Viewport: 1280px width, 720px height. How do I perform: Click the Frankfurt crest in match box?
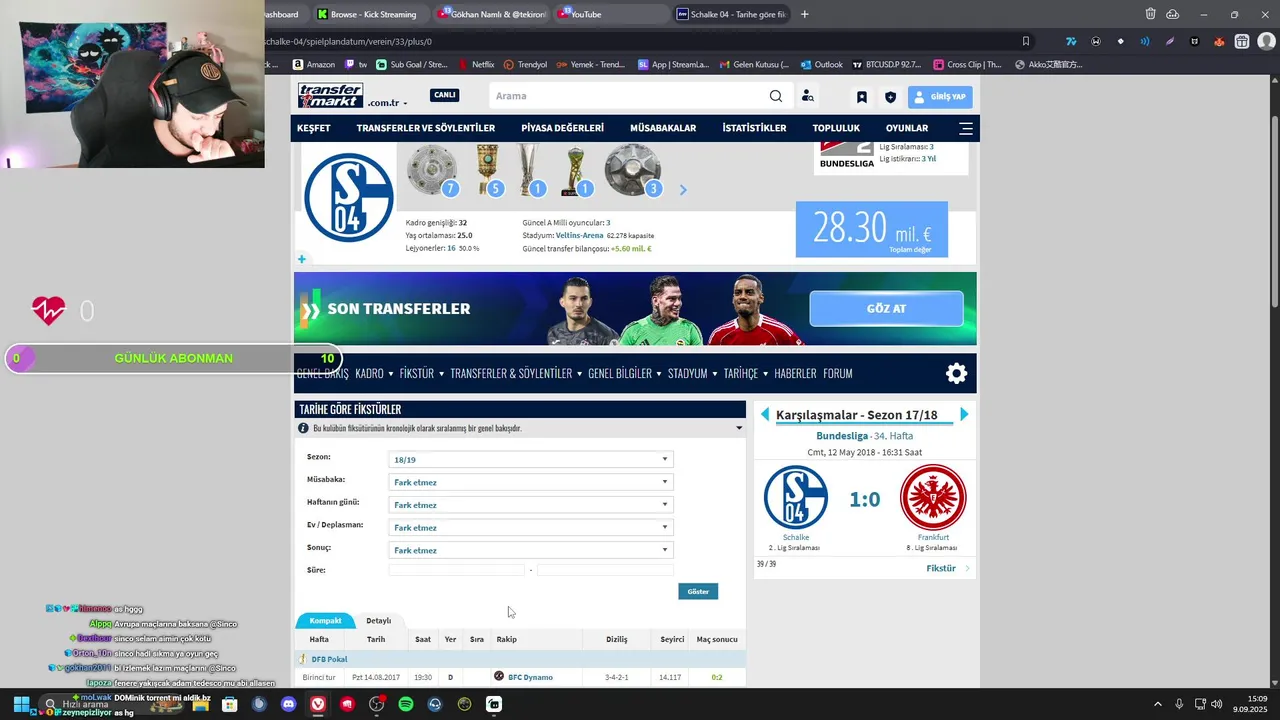pos(933,497)
